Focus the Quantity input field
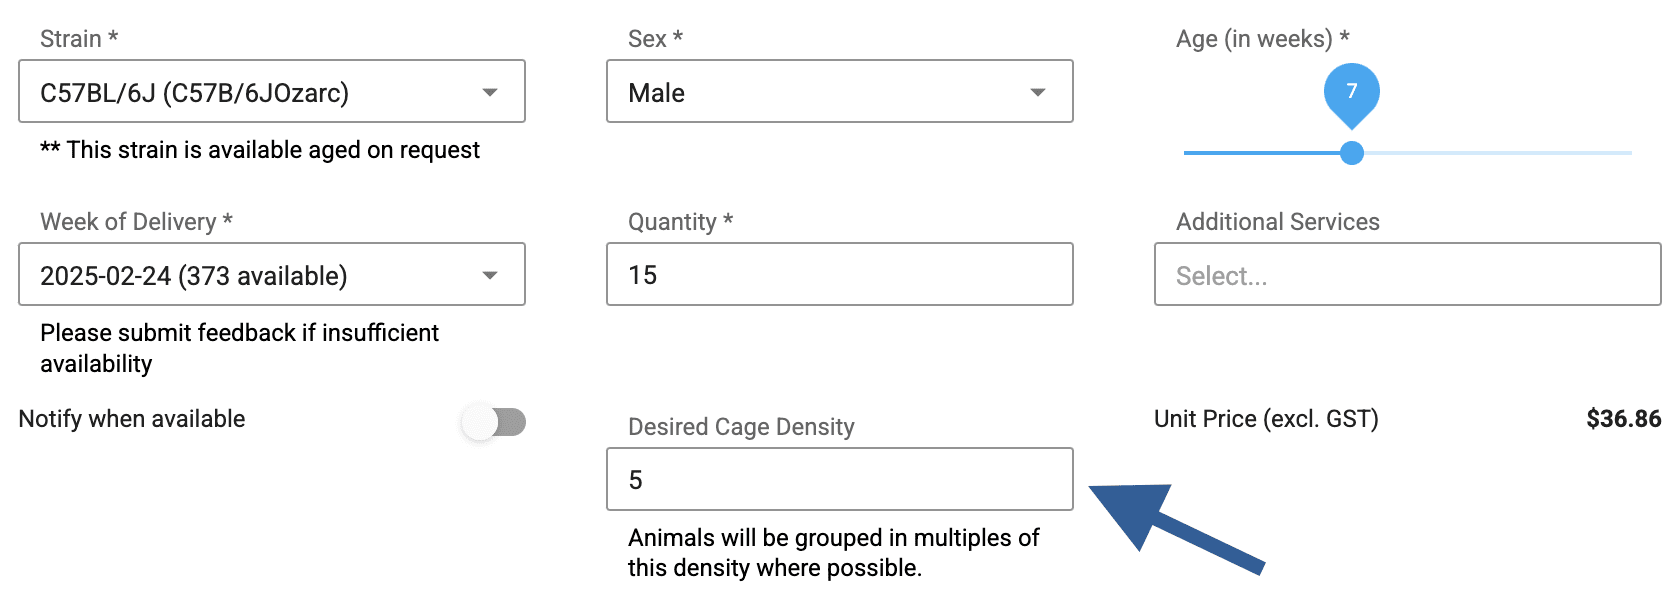The image size is (1678, 600). click(x=839, y=275)
